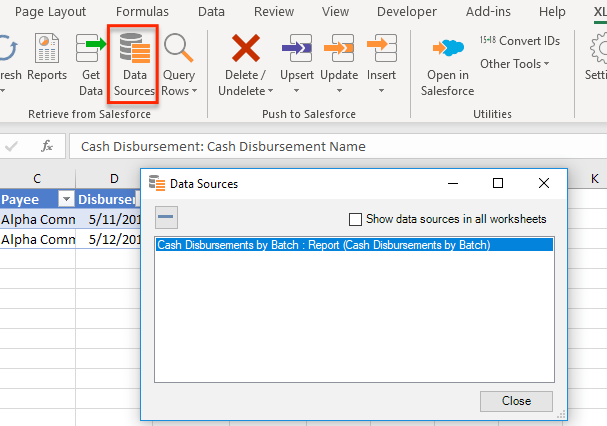Image resolution: width=607 pixels, height=426 pixels.
Task: Click the Query Rows magnifier icon
Action: [x=178, y=48]
